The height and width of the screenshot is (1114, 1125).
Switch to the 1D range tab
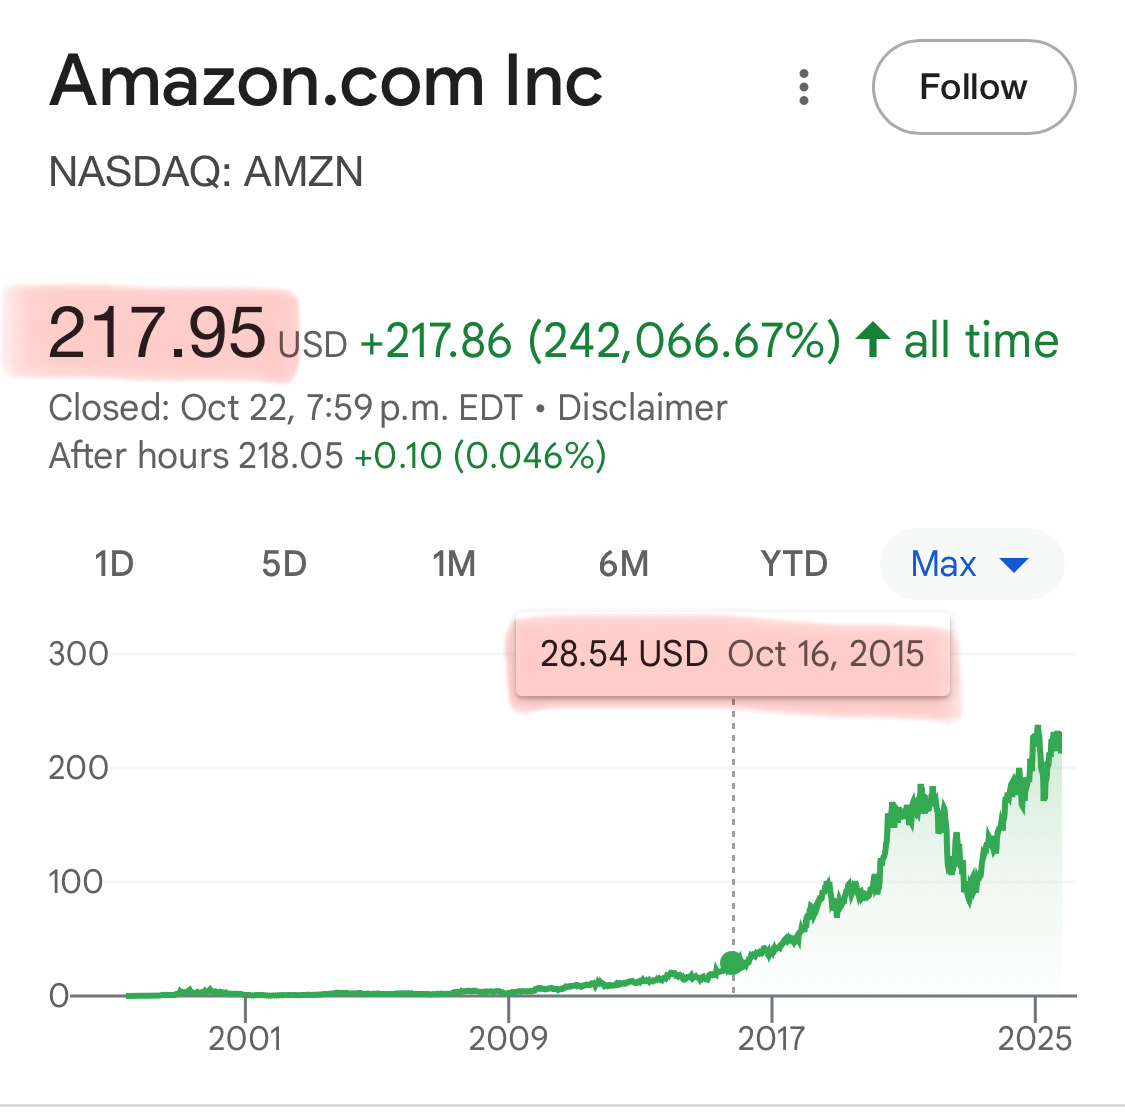114,564
